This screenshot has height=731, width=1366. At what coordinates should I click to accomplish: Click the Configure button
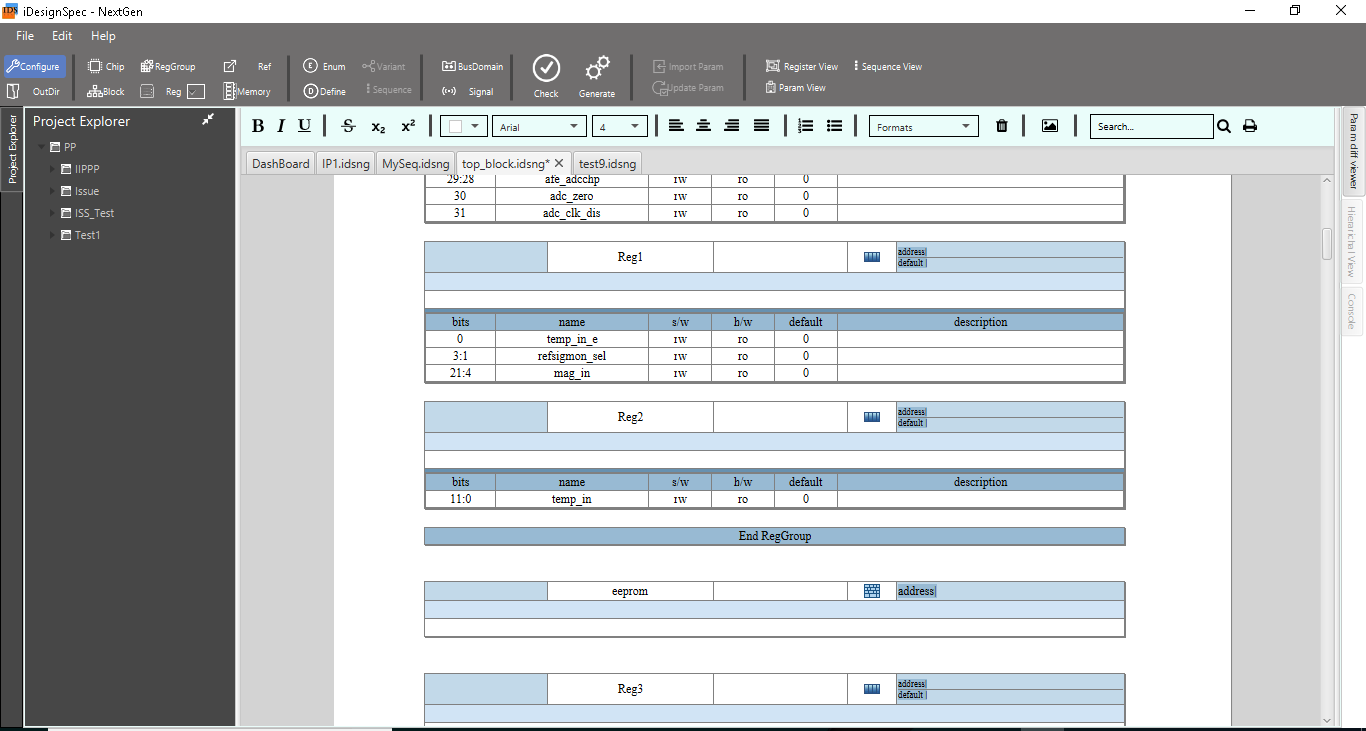pyautogui.click(x=34, y=67)
